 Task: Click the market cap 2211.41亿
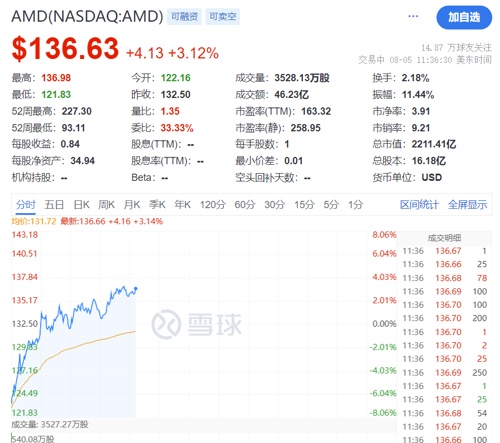pyautogui.click(x=434, y=144)
